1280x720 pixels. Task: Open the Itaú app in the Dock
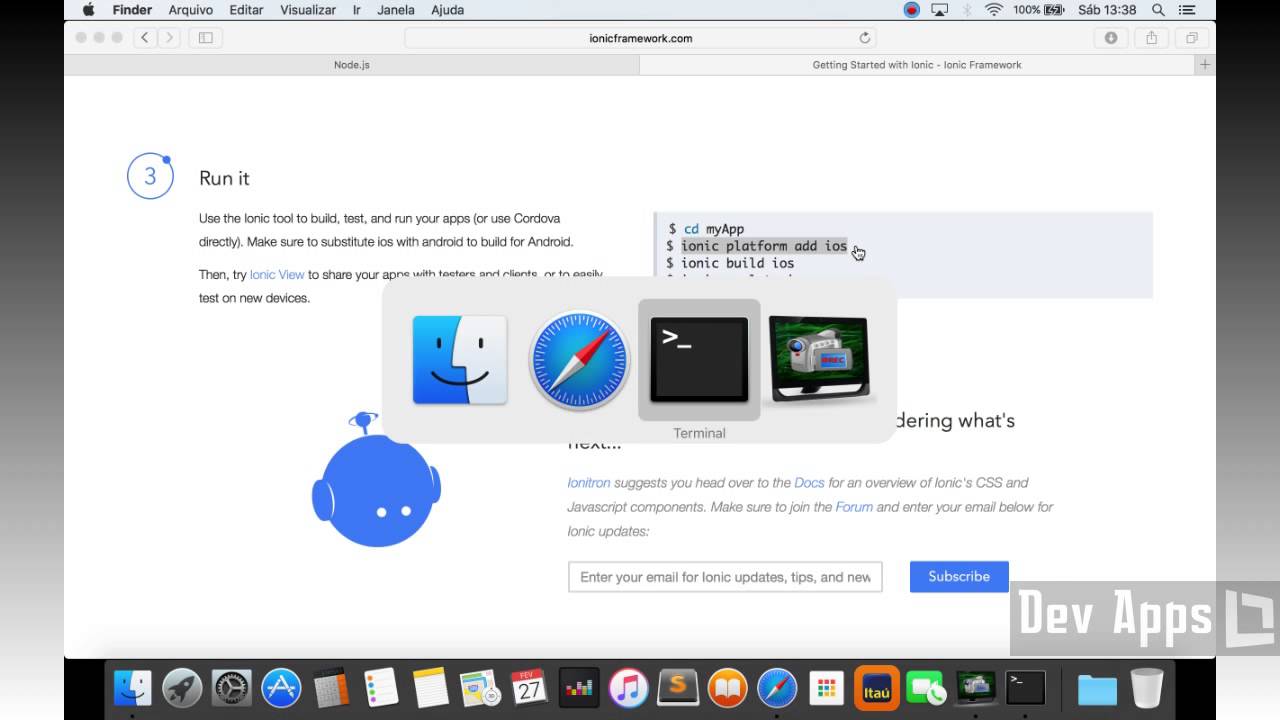876,688
